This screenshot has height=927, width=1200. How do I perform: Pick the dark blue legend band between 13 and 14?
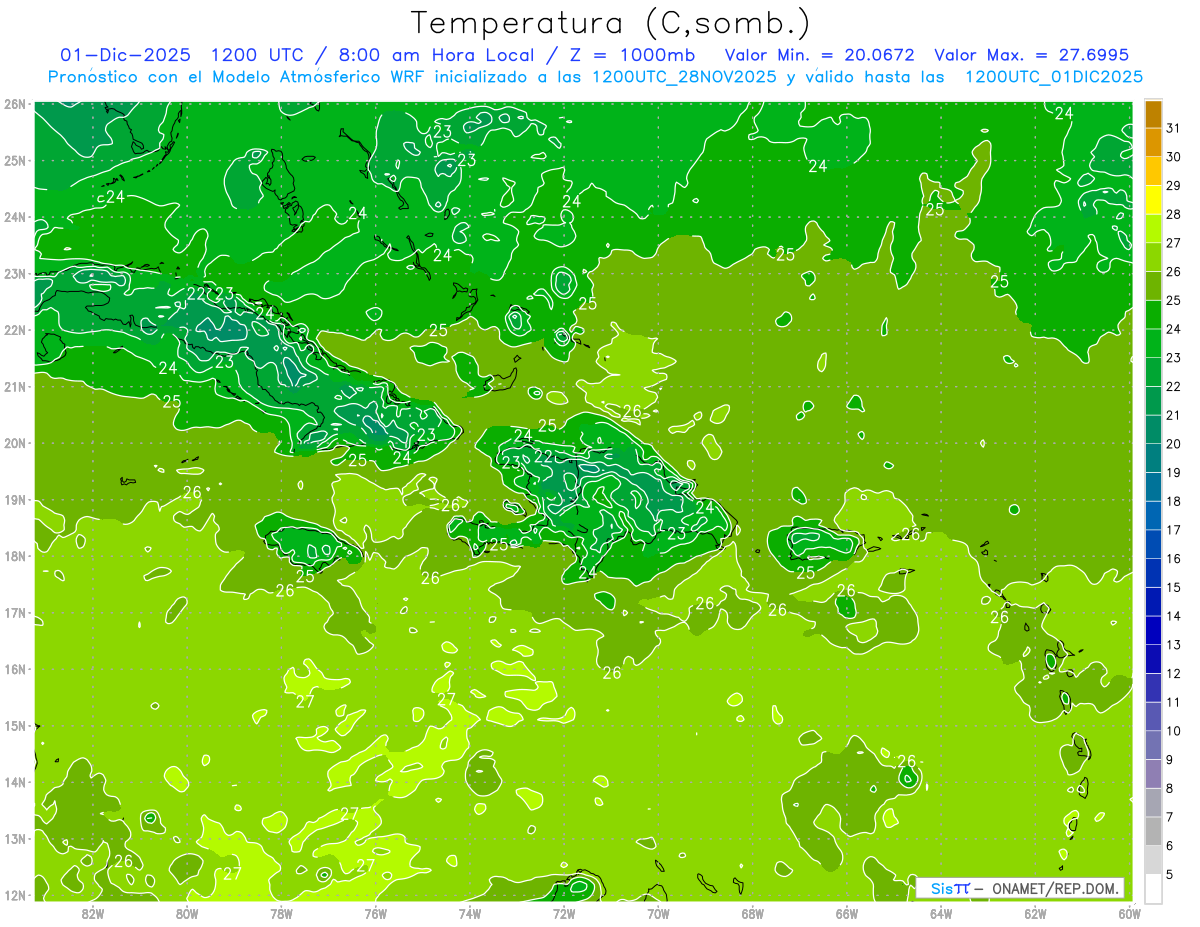(x=1154, y=630)
